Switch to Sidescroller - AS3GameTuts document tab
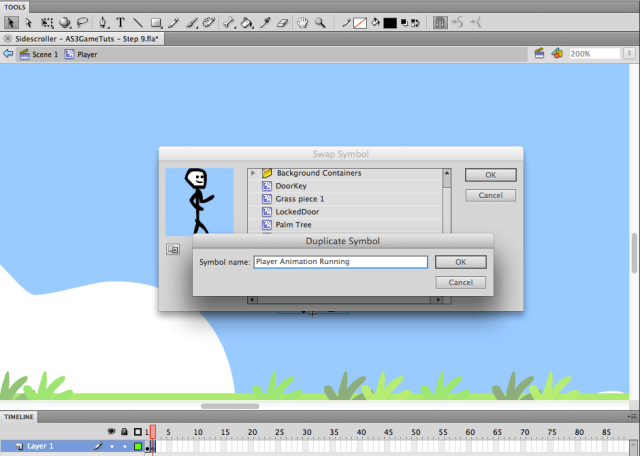 pyautogui.click(x=87, y=39)
